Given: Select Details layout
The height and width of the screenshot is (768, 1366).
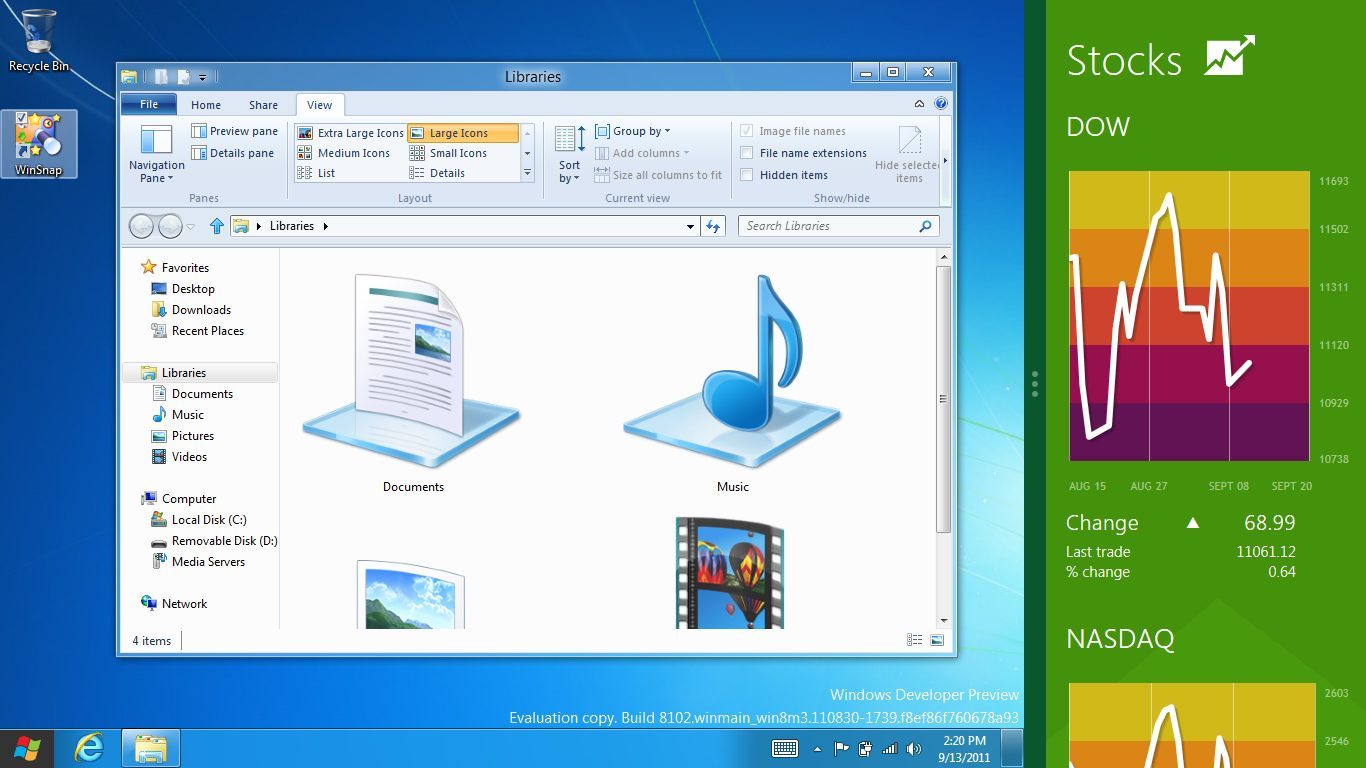Looking at the screenshot, I should 437,173.
